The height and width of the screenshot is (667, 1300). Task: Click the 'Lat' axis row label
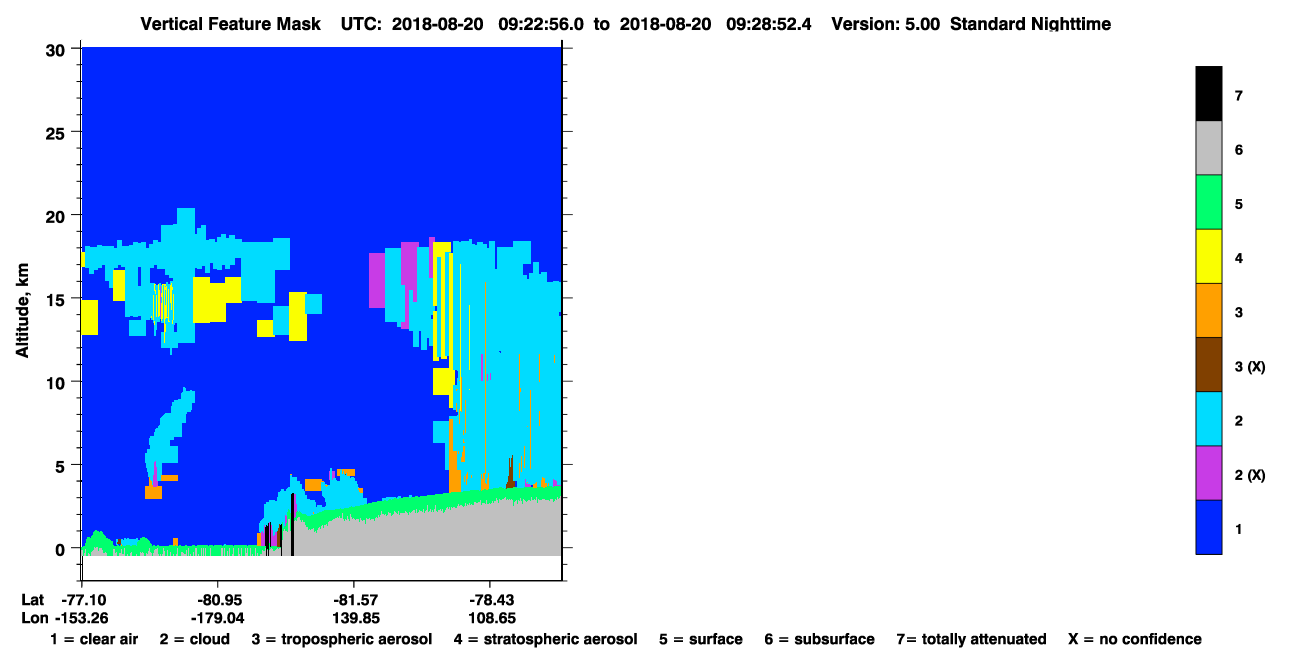[33, 600]
